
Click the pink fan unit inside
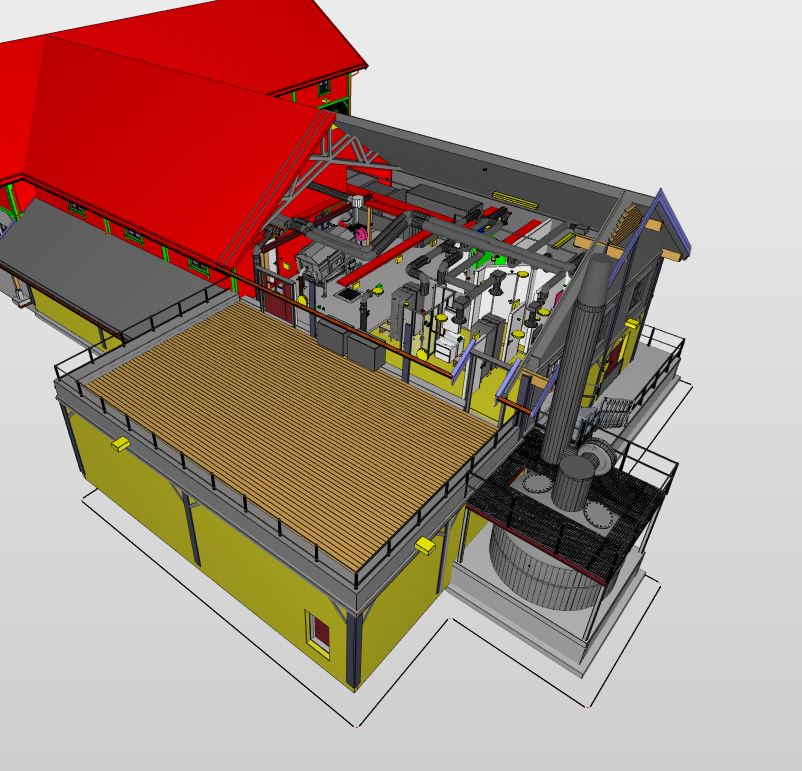point(358,233)
